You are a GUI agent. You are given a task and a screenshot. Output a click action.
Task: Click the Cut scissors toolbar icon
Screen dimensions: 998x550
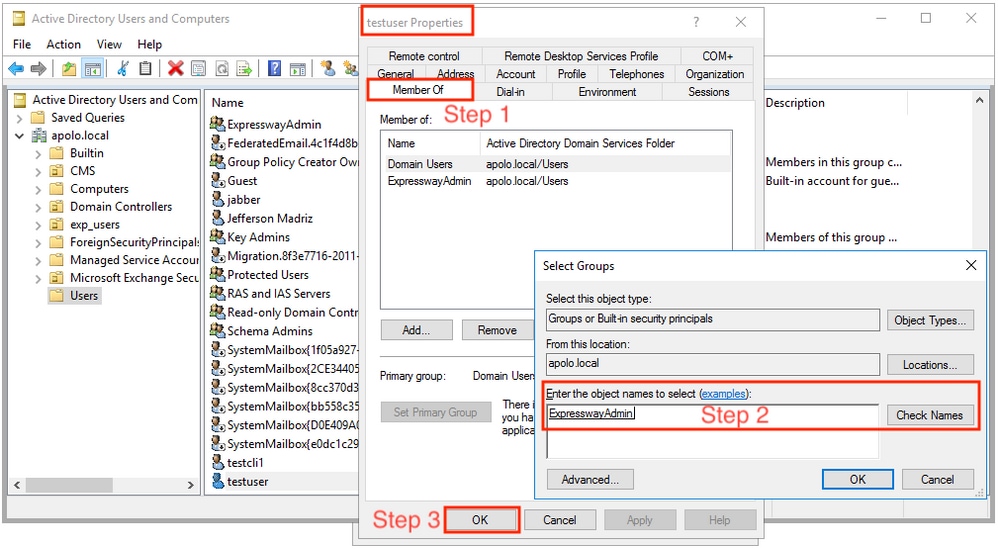click(x=123, y=68)
